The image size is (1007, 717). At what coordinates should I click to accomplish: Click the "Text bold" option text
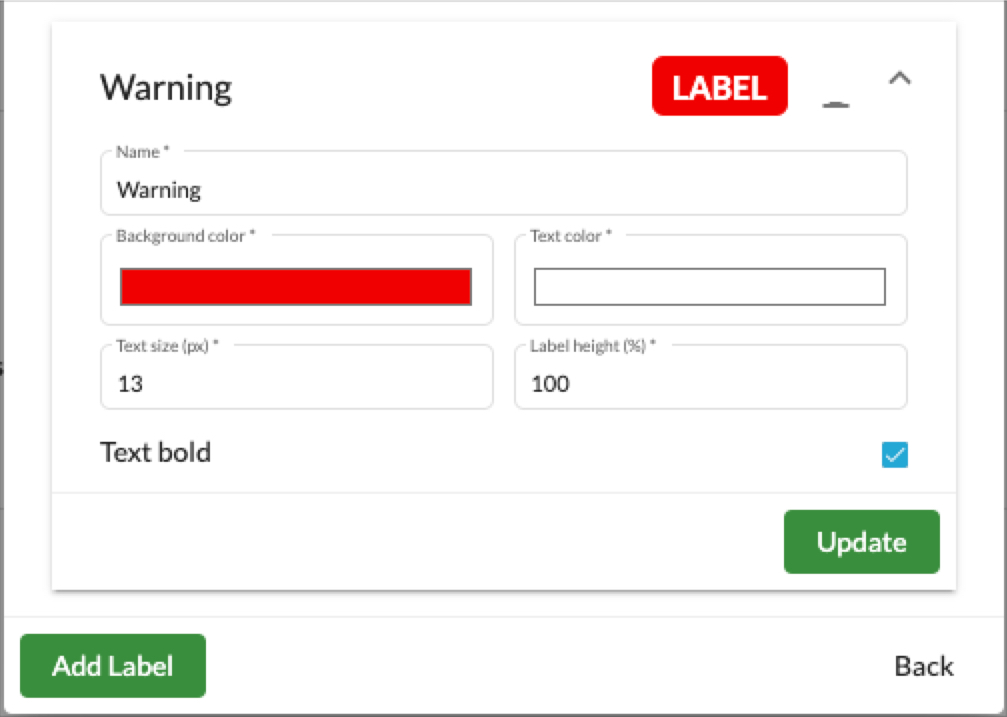pos(155,452)
